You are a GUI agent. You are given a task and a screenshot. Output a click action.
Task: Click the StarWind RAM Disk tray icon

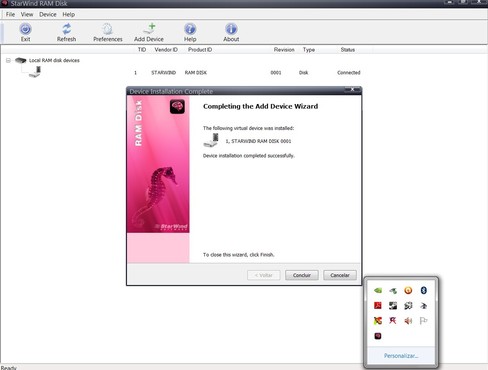point(378,336)
